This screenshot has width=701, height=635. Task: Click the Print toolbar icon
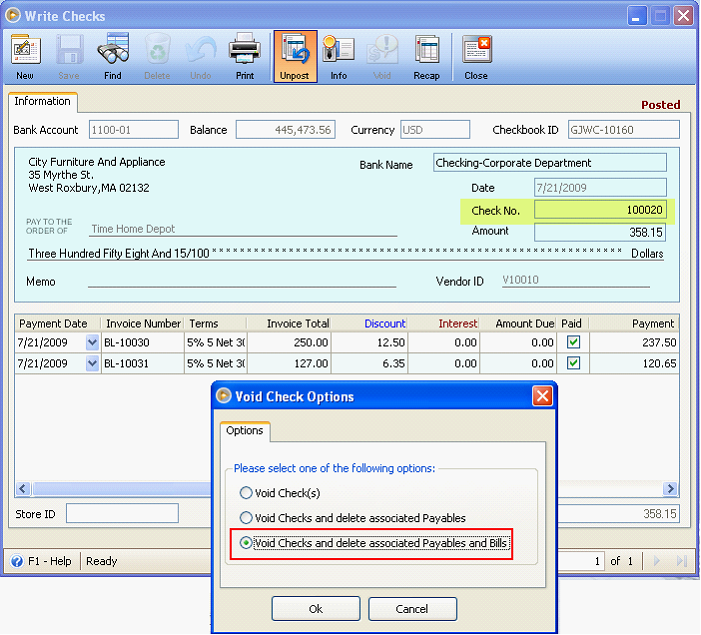click(244, 56)
